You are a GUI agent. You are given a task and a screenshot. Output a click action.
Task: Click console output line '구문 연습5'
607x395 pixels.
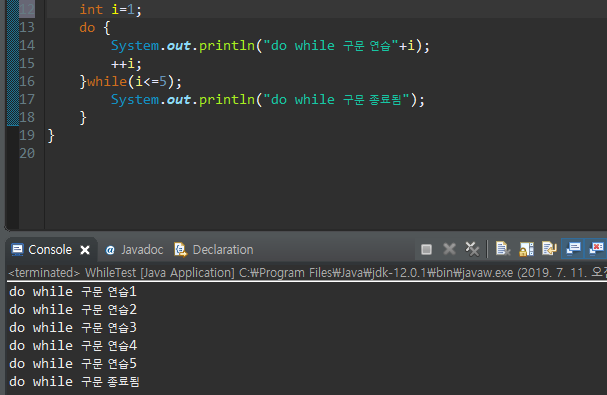73,364
